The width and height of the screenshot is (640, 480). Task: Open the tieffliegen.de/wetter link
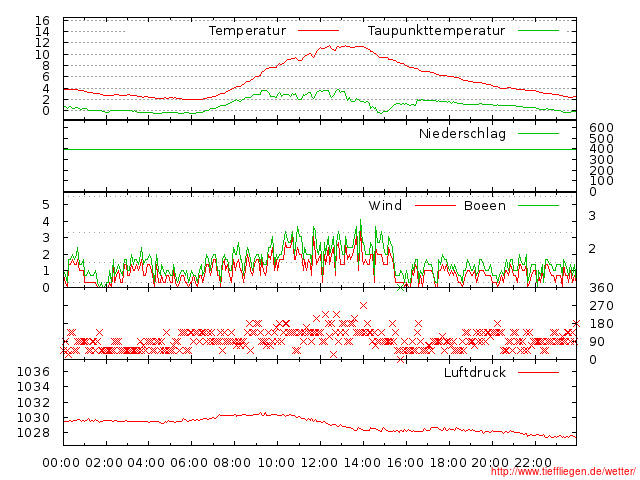coord(564,472)
